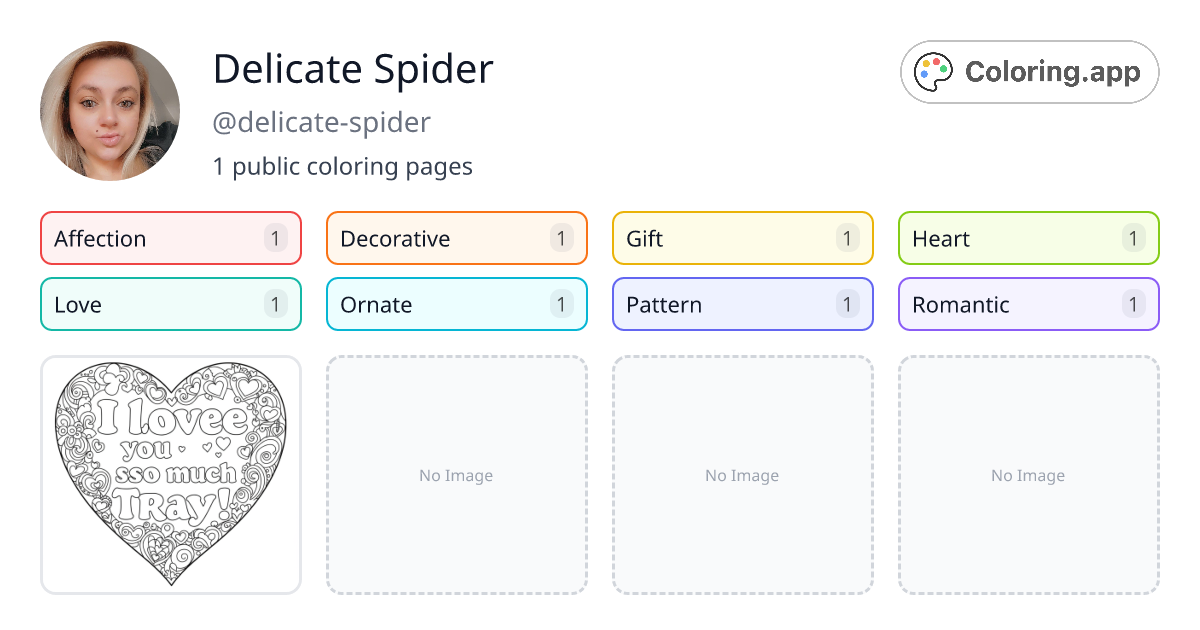The width and height of the screenshot is (1200, 630).
Task: Open the 'I lovee you' heart coloring page
Action: 170,475
